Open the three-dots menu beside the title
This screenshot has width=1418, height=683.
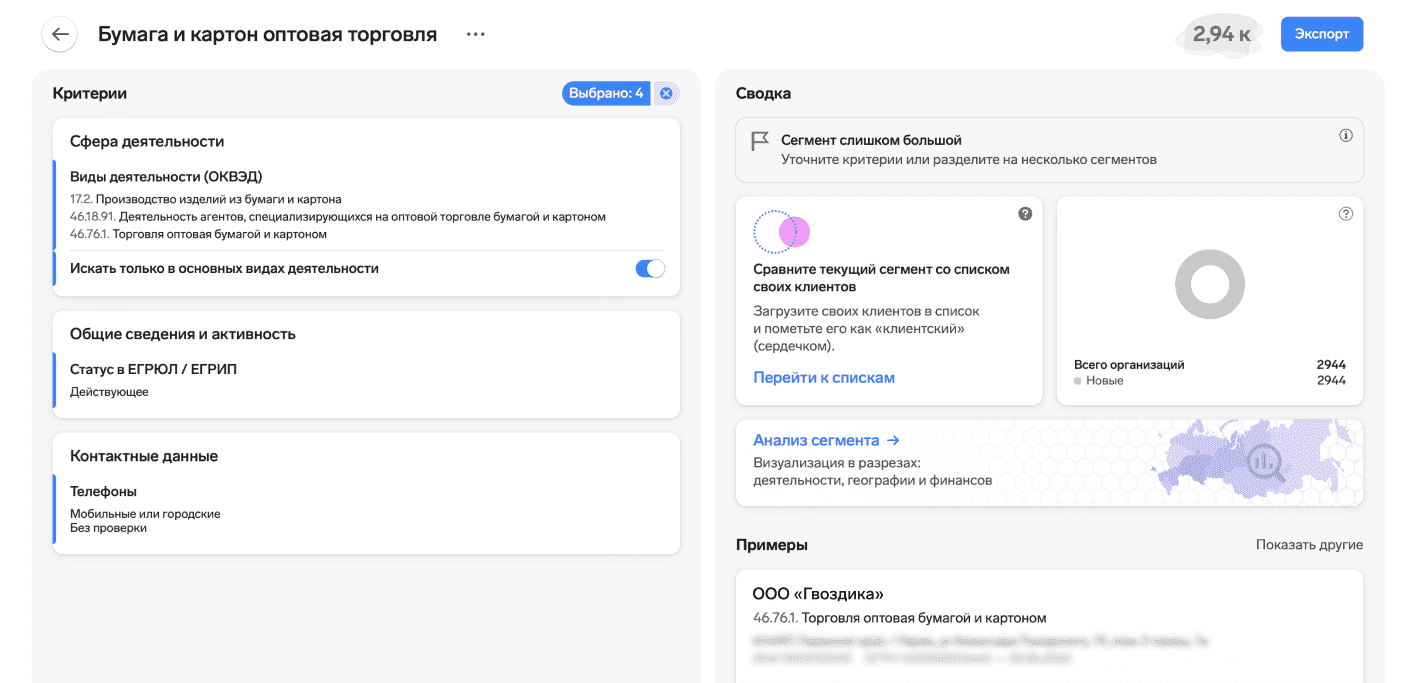(476, 34)
